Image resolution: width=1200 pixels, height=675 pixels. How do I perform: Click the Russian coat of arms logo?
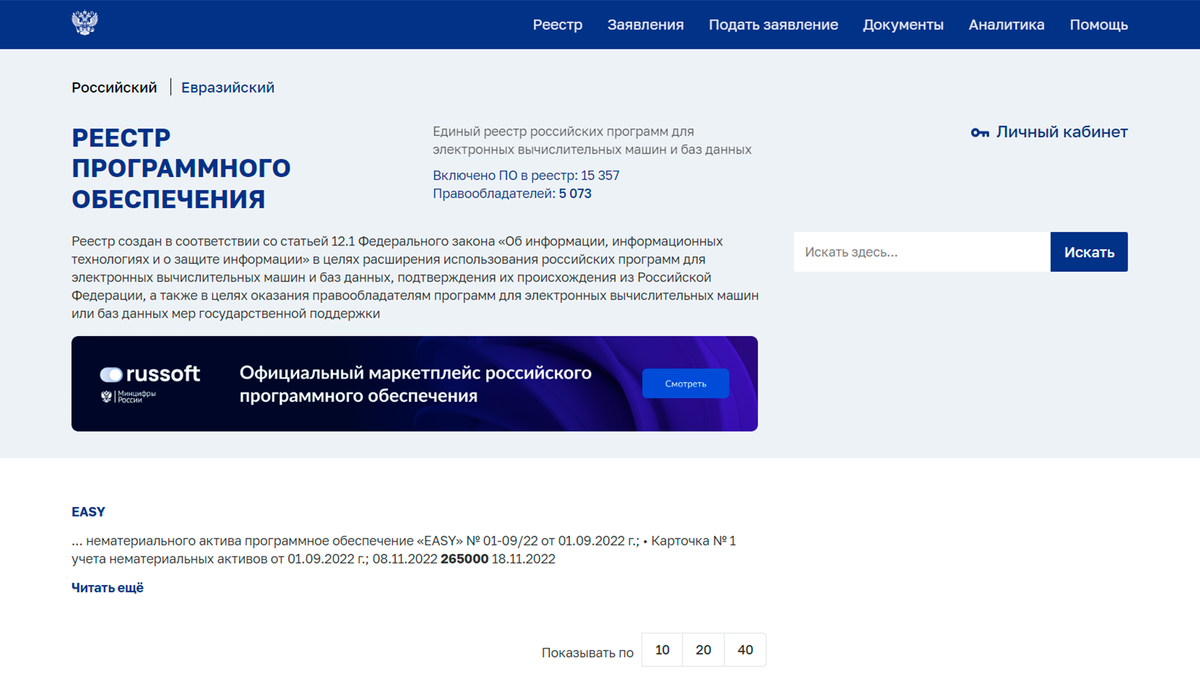[85, 22]
